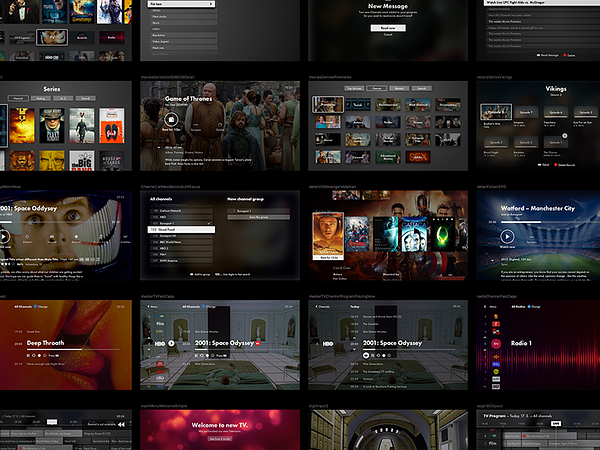Image resolution: width=600 pixels, height=450 pixels.
Task: Click the Radio 1 round station icon
Action: [496, 344]
